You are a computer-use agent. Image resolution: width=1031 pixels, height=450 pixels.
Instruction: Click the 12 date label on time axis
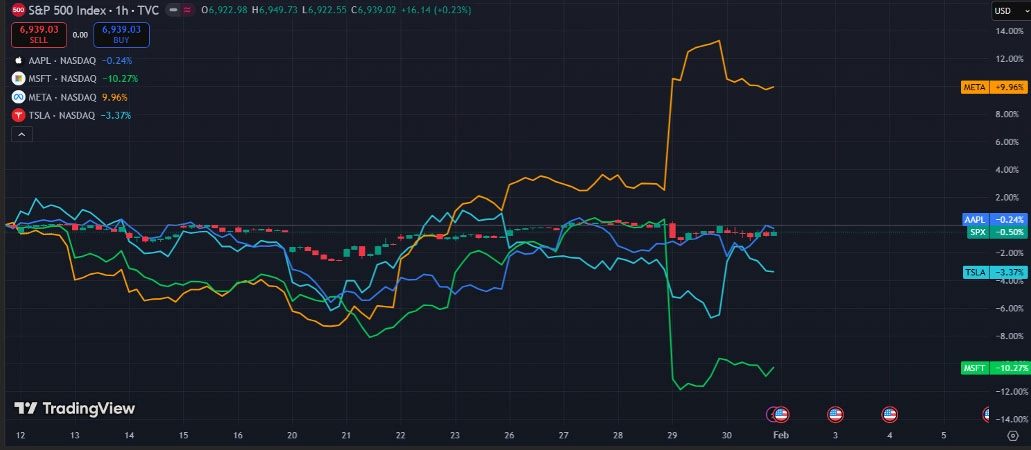tap(20, 436)
